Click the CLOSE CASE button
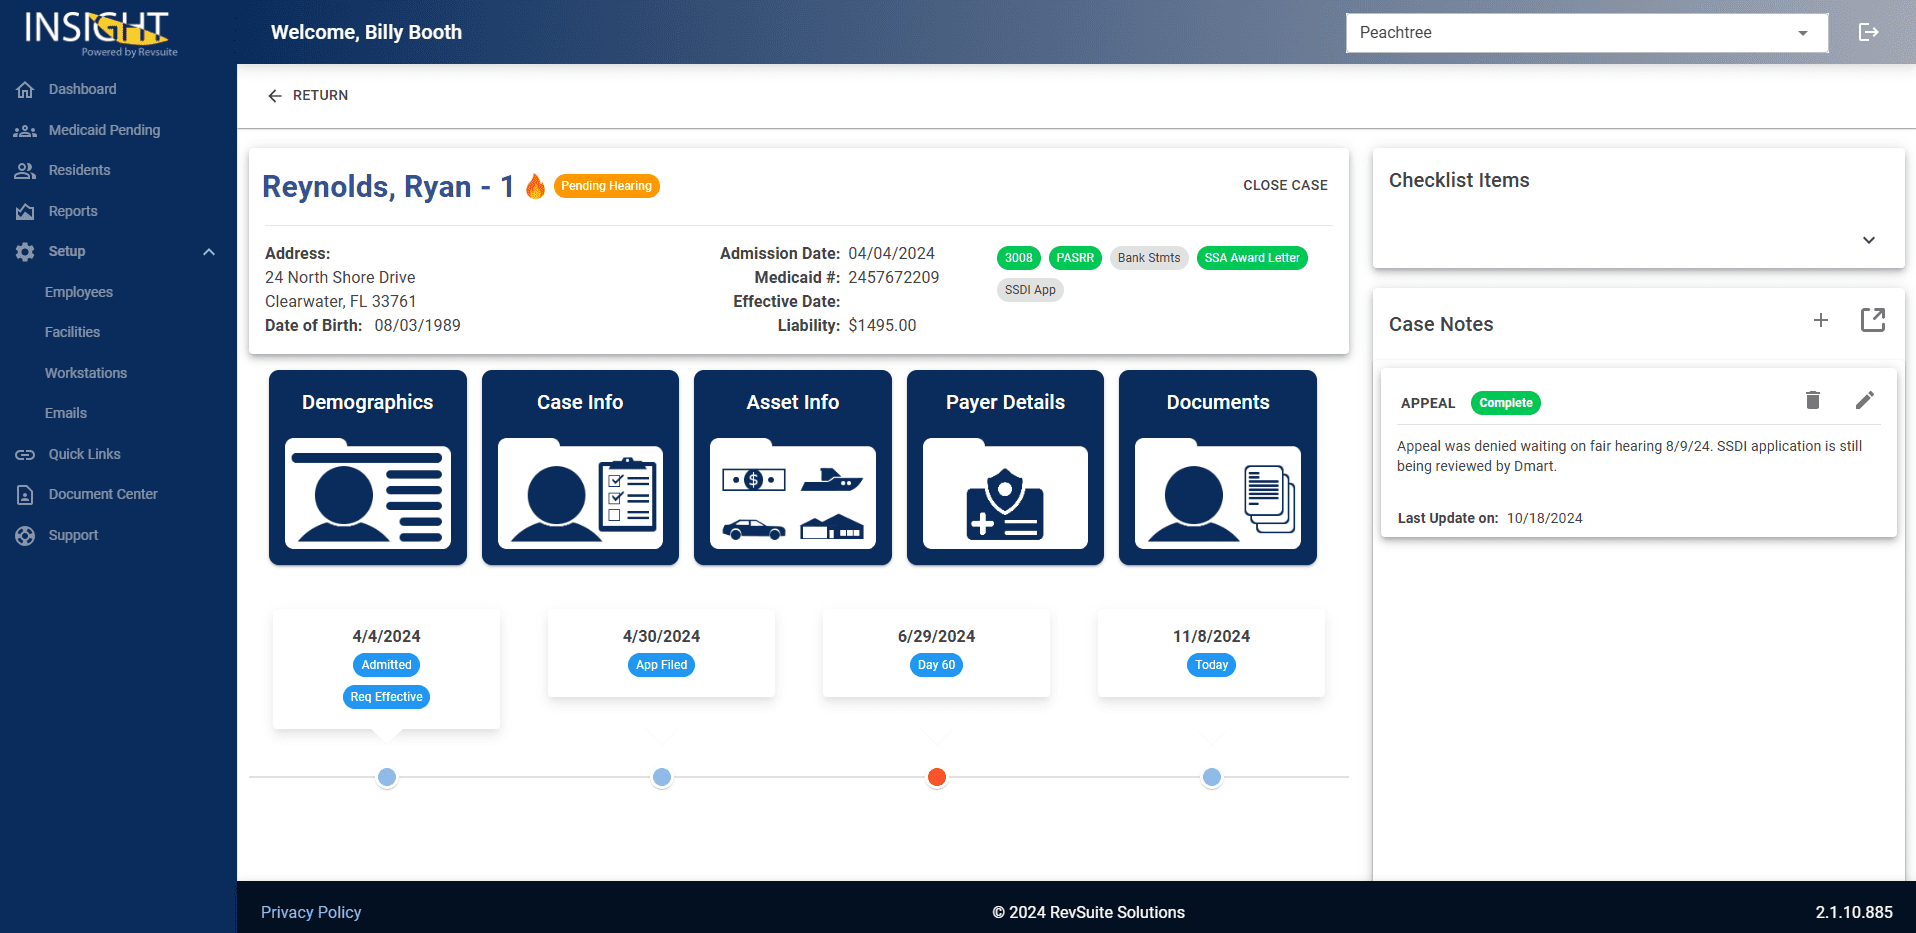 (x=1285, y=185)
